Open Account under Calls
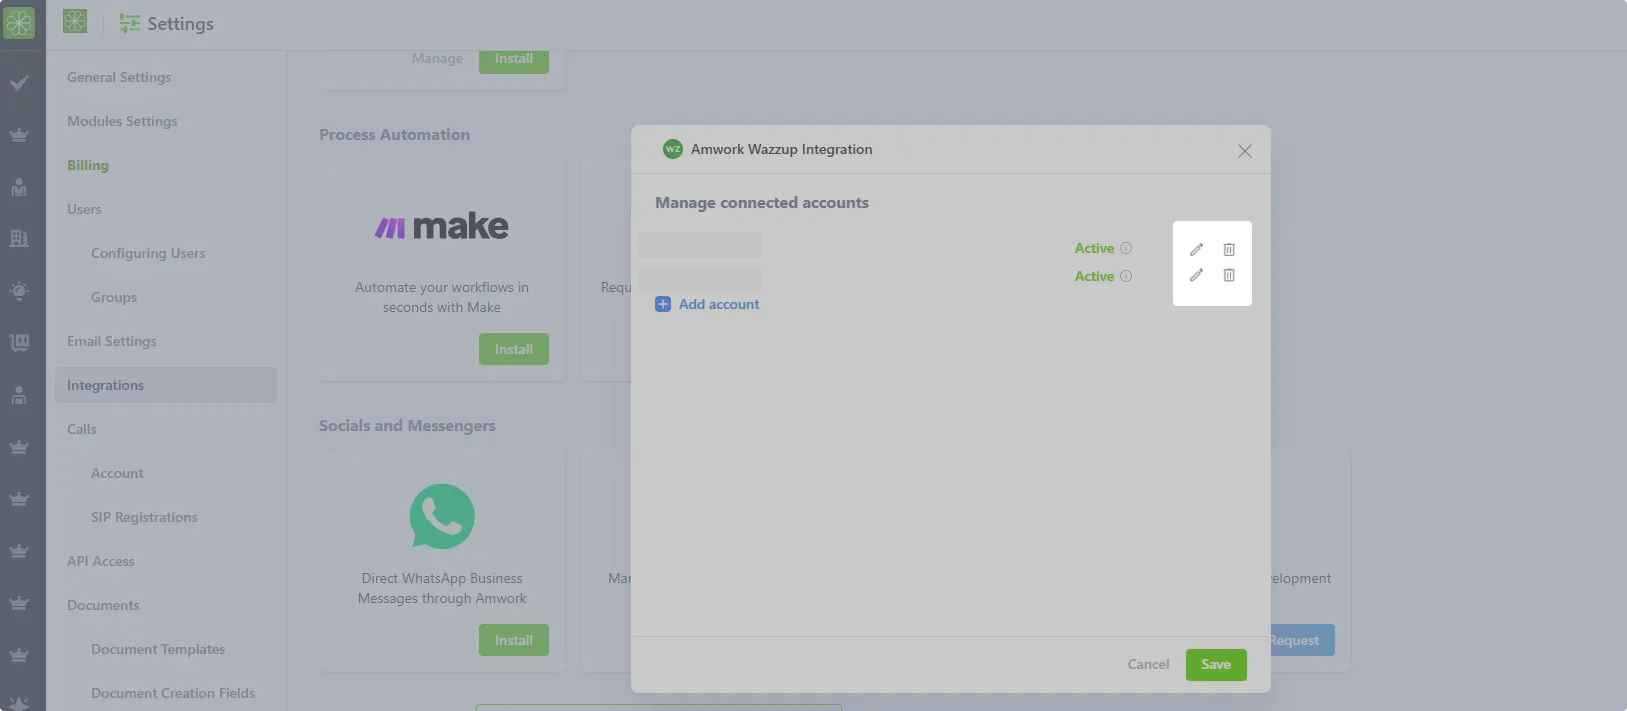This screenshot has height=711, width=1627. coord(117,473)
